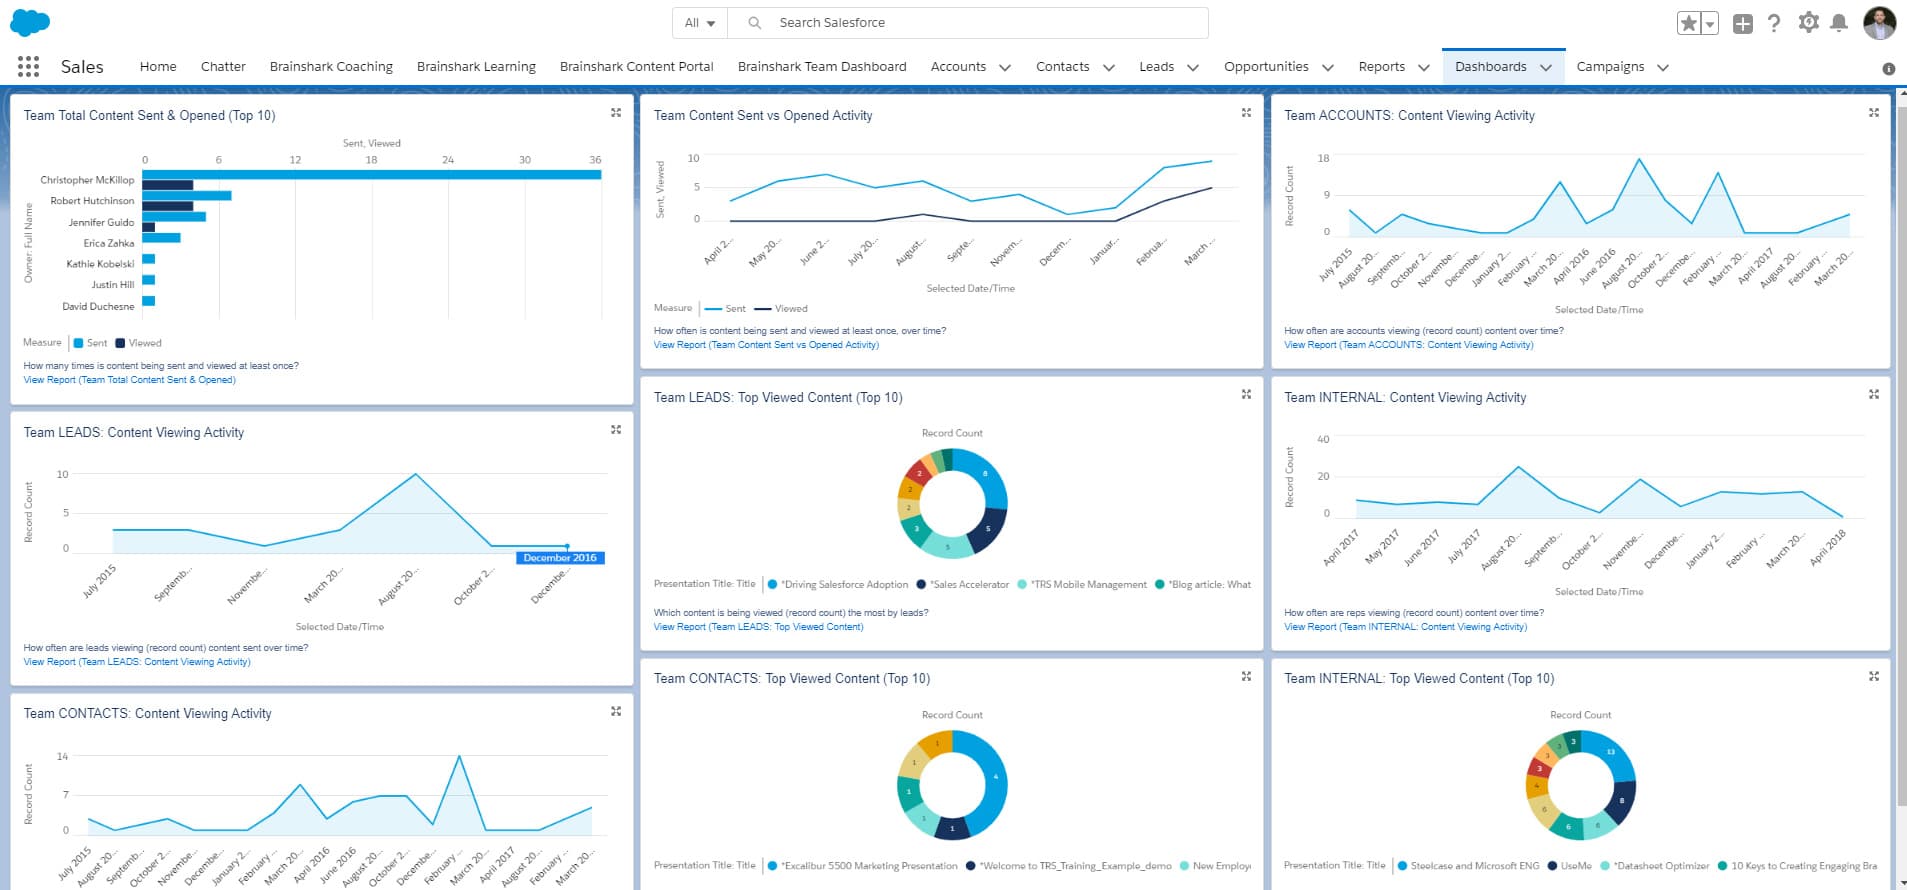Click the Team LEADS Top Viewed Content title
Image resolution: width=1907 pixels, height=890 pixels.
[778, 398]
